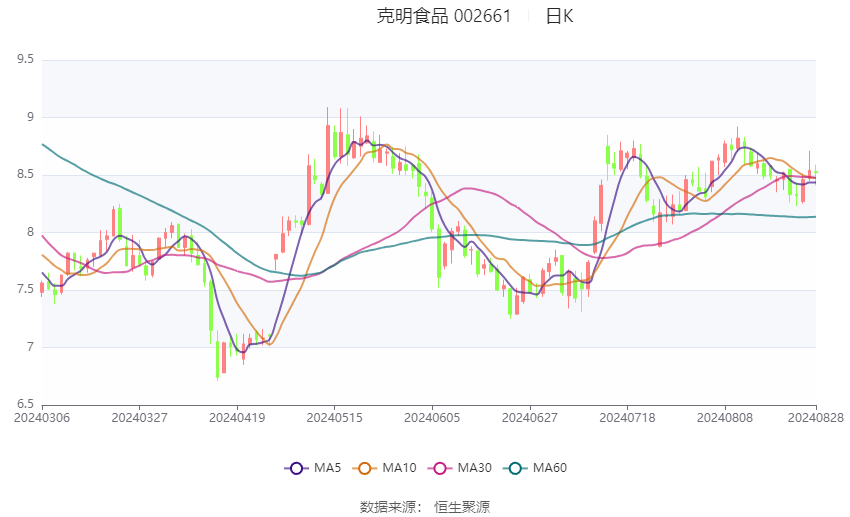This screenshot has width=850, height=517.
Task: Select the 20240718 date axis label
Action: tap(627, 418)
